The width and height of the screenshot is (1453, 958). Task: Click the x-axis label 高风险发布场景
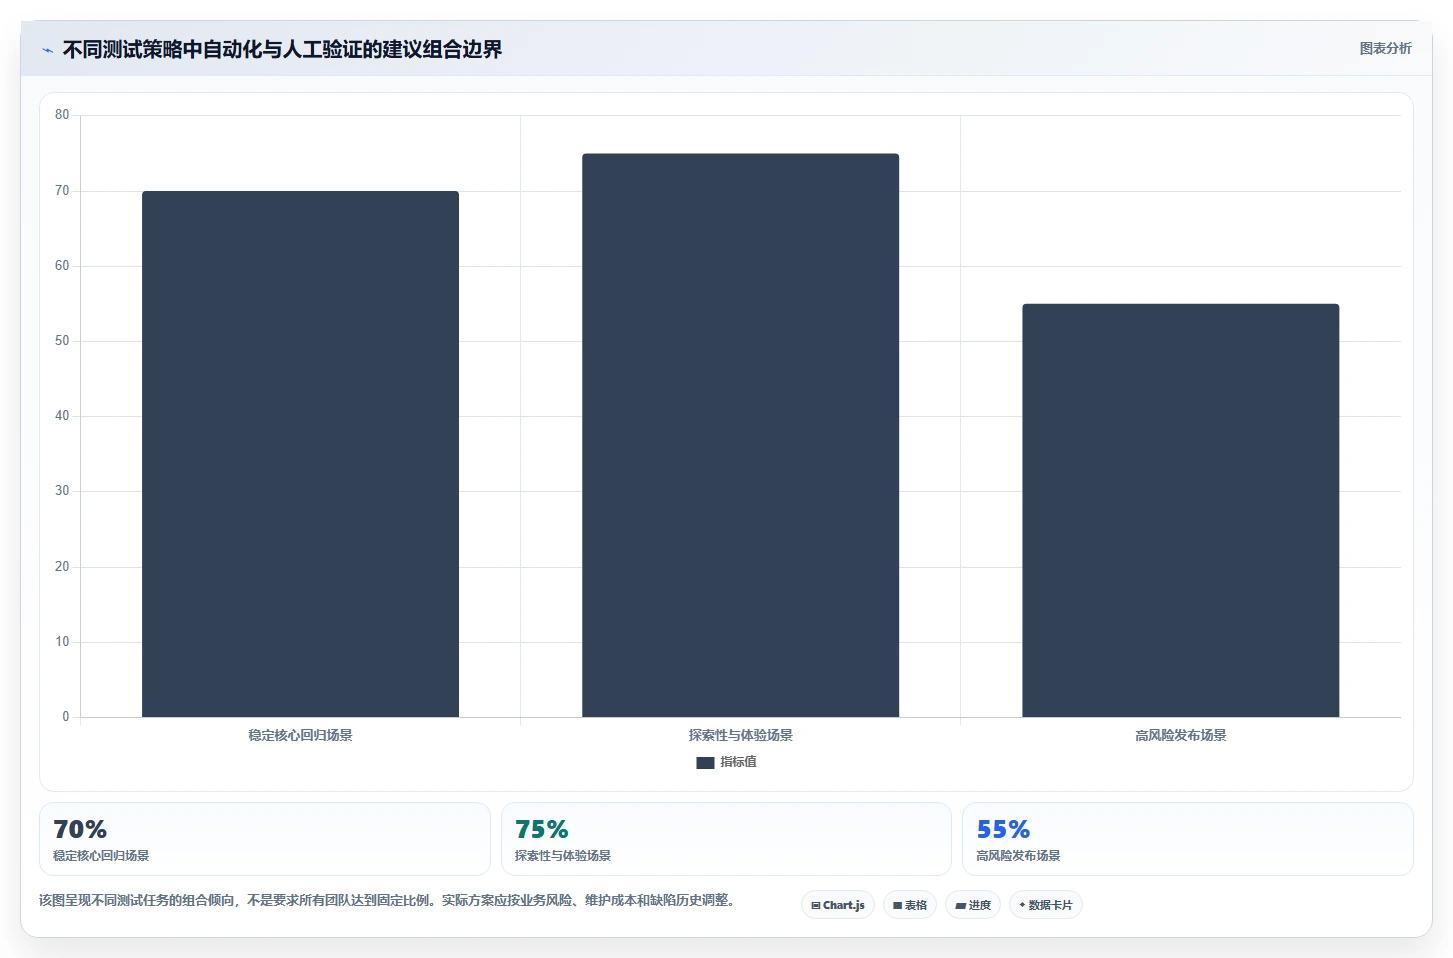pyautogui.click(x=1180, y=735)
